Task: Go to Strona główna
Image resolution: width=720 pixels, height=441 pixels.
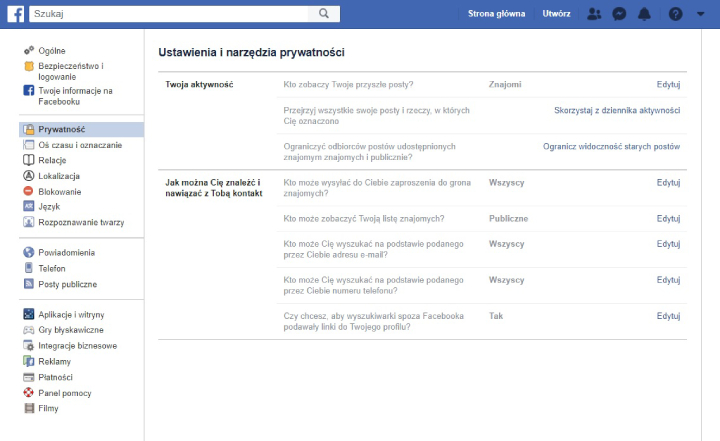Action: click(496, 14)
